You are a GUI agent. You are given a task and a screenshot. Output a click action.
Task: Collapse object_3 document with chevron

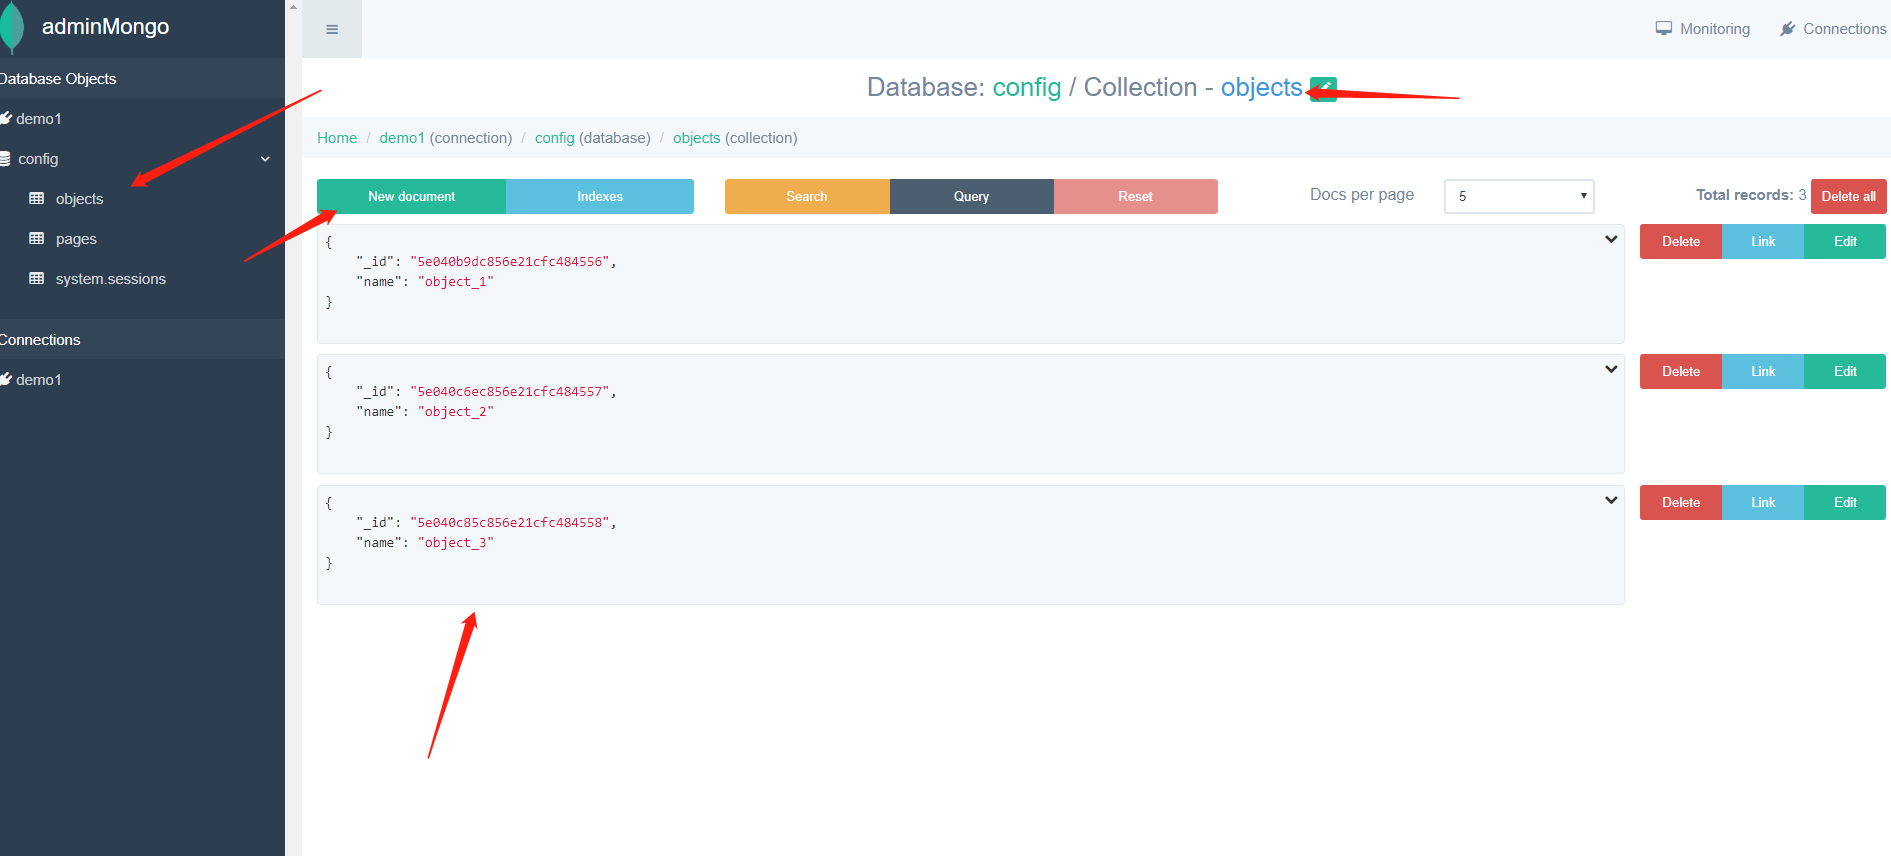point(1611,501)
